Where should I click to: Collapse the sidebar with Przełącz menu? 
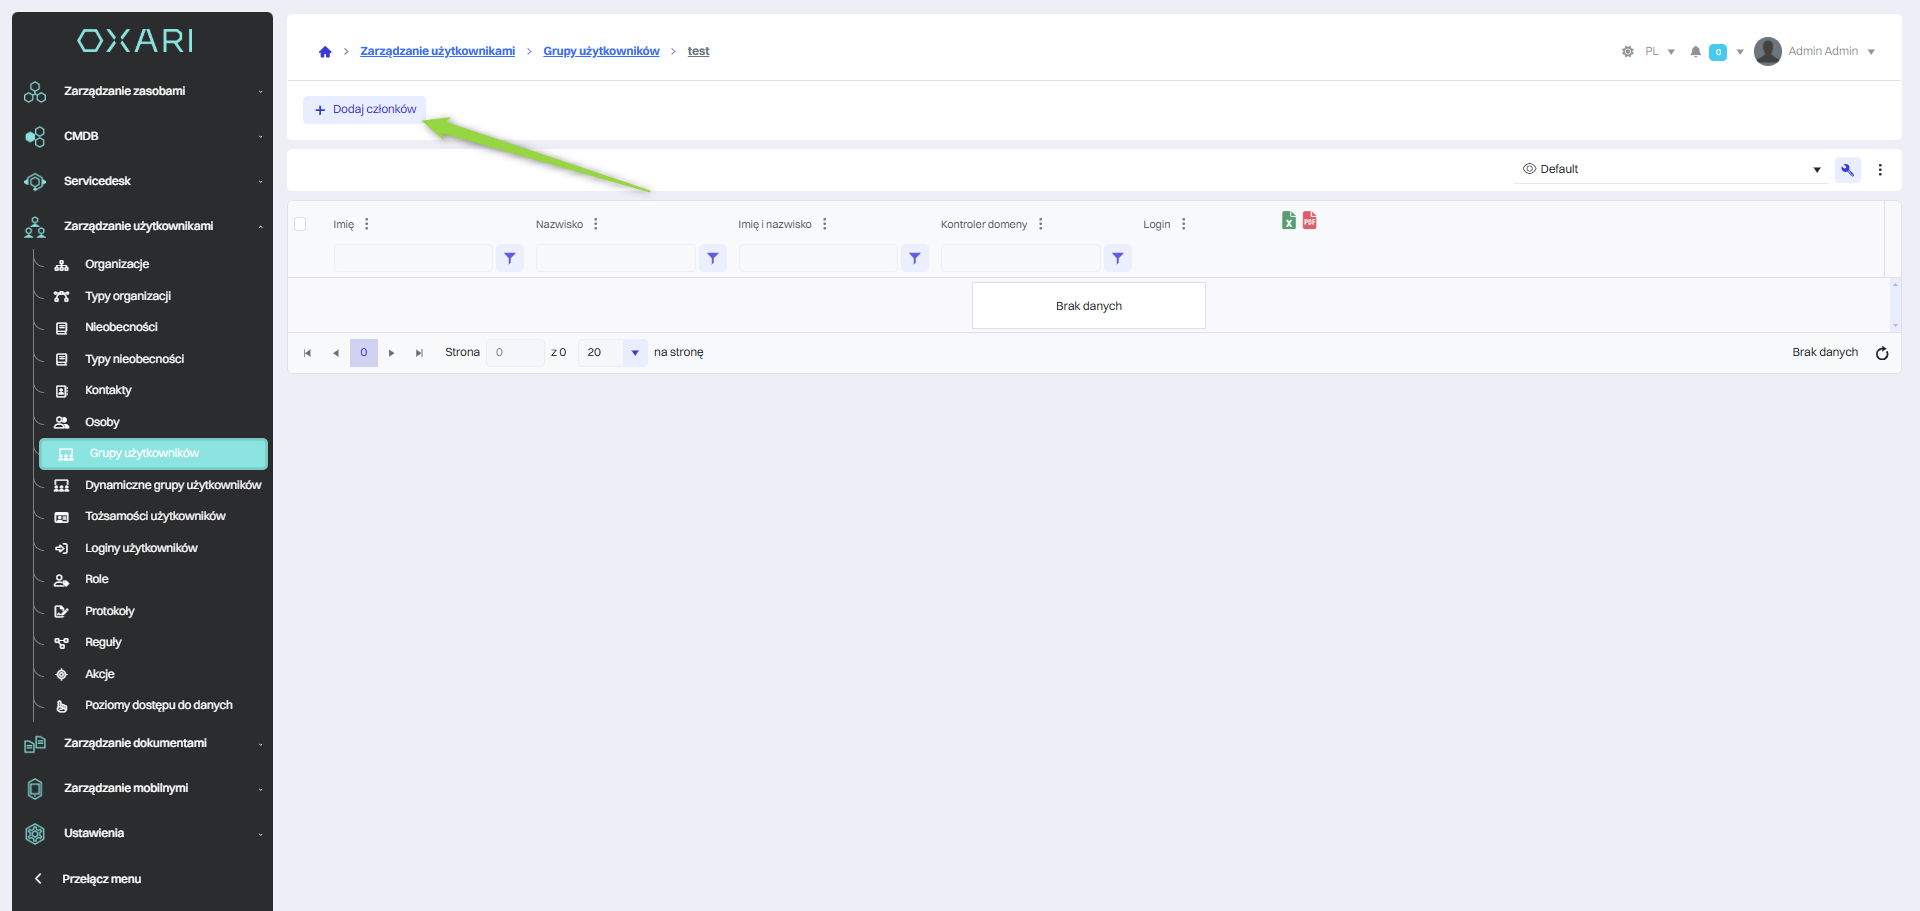click(100, 879)
